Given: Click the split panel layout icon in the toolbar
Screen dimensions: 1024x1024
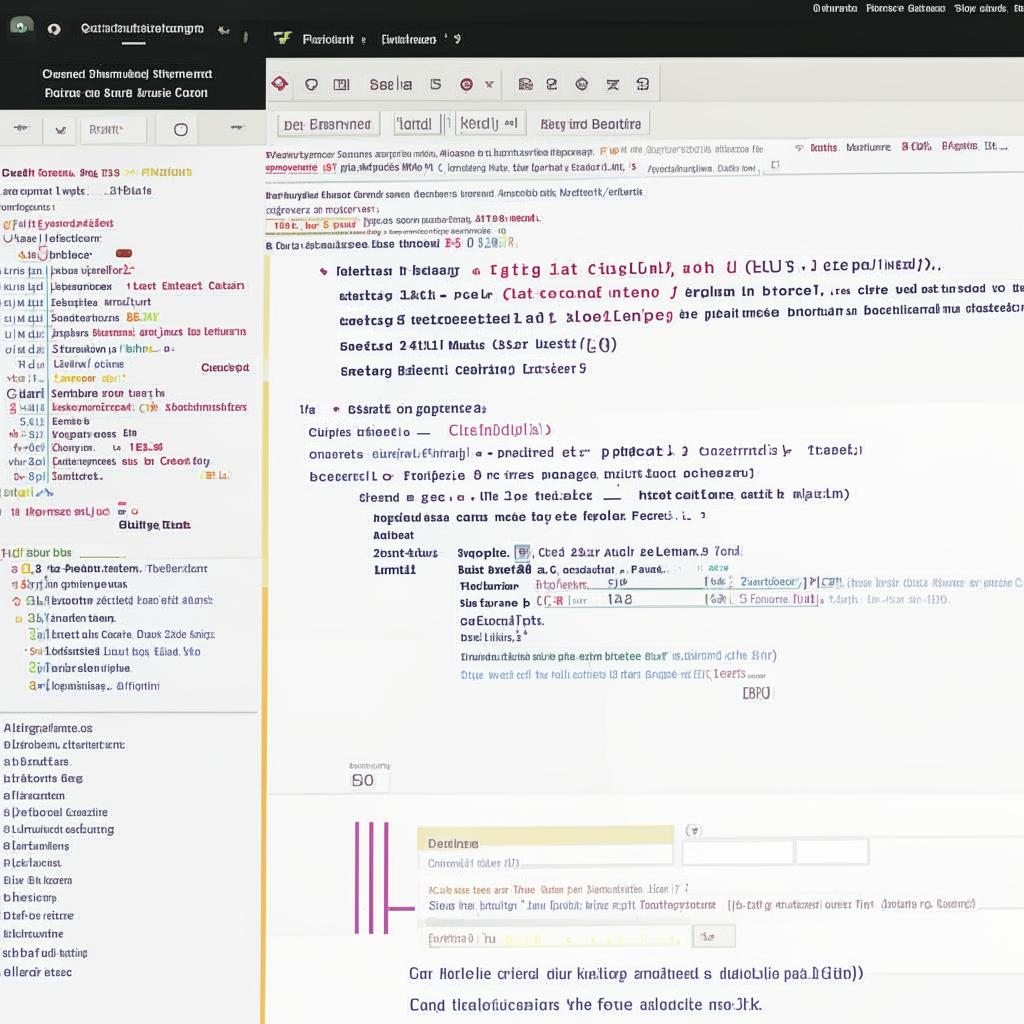Looking at the screenshot, I should (342, 84).
